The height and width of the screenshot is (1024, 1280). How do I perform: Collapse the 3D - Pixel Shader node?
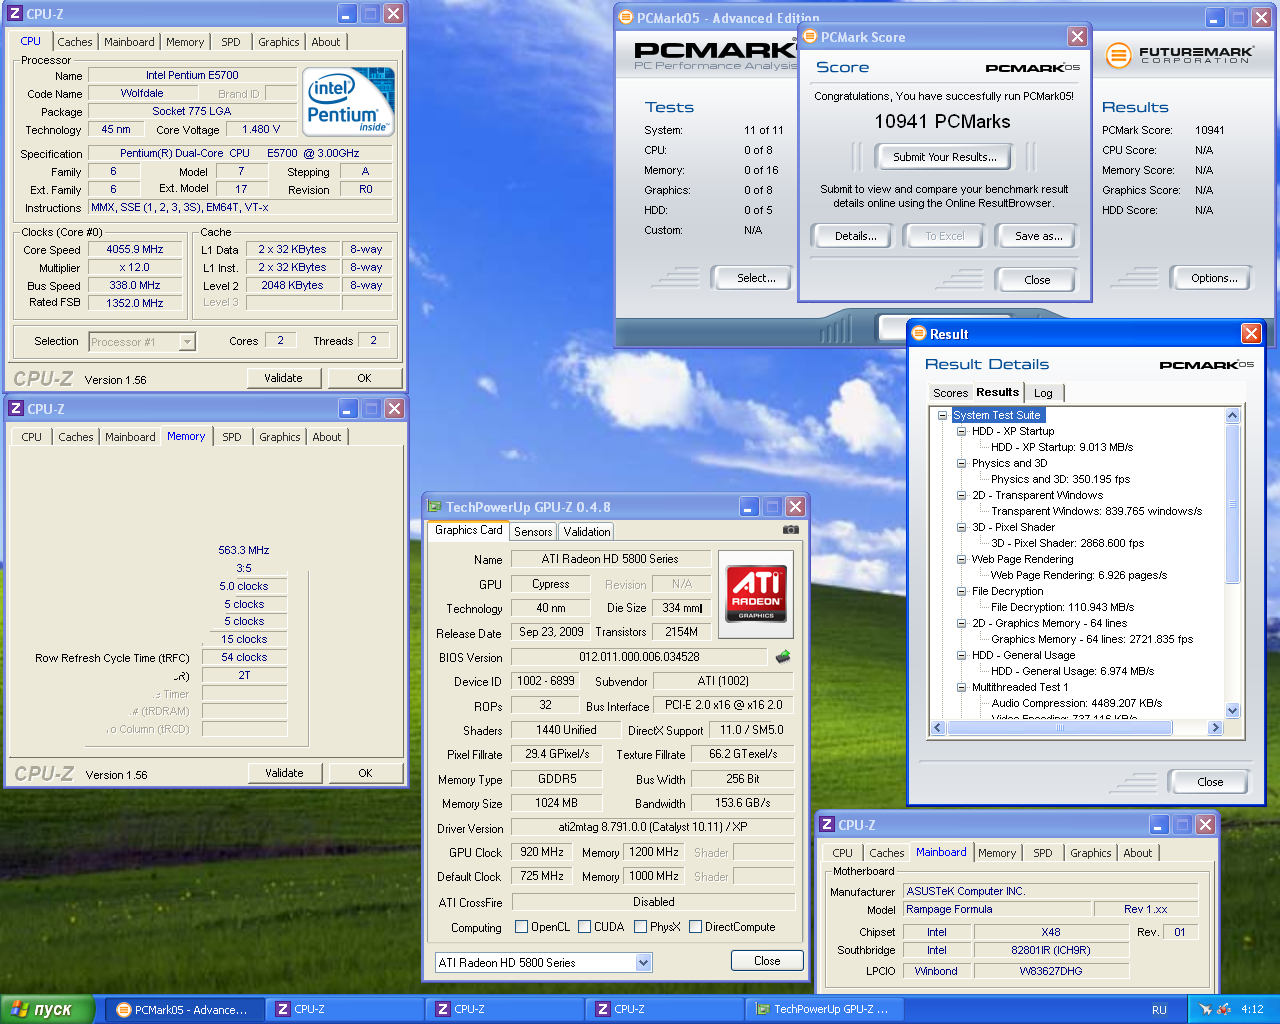coord(961,527)
